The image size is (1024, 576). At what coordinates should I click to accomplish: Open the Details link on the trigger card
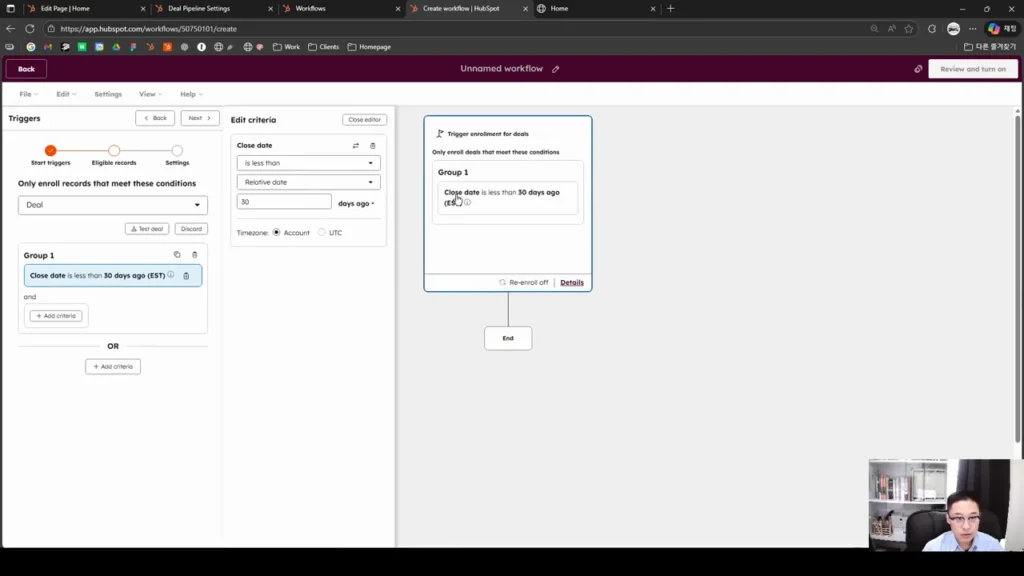pos(572,283)
